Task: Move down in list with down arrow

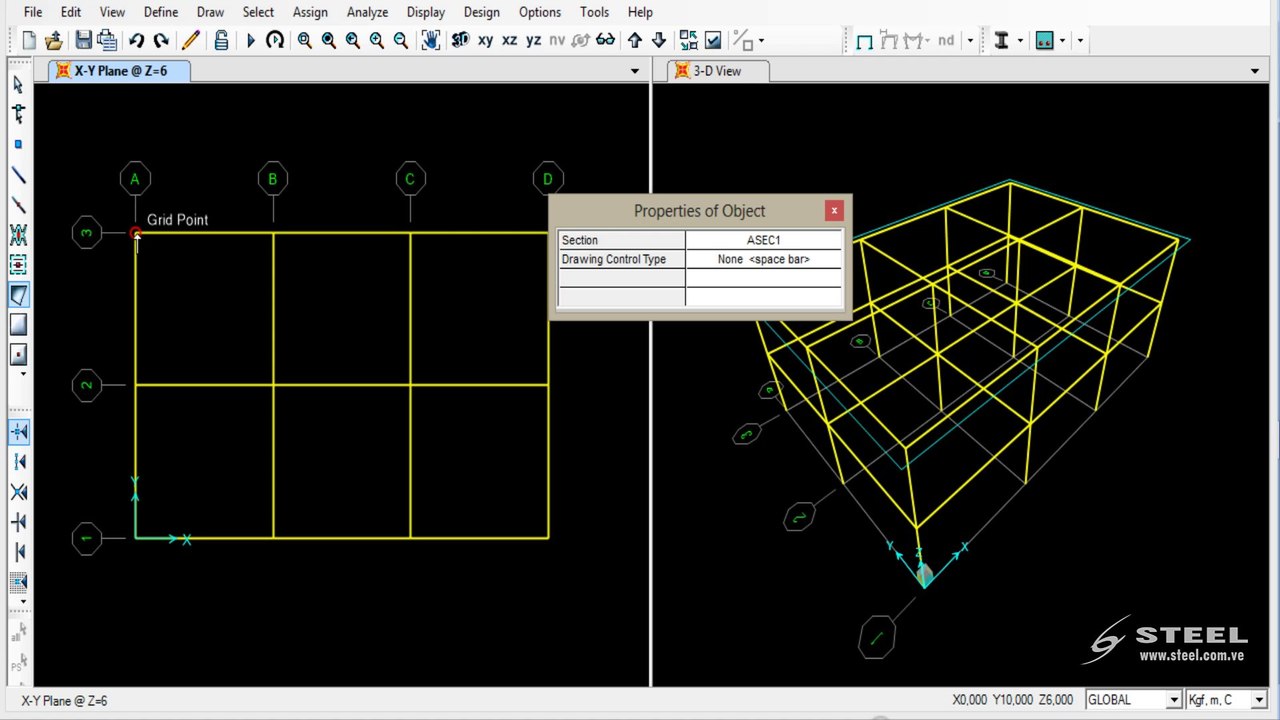Action: [x=659, y=41]
